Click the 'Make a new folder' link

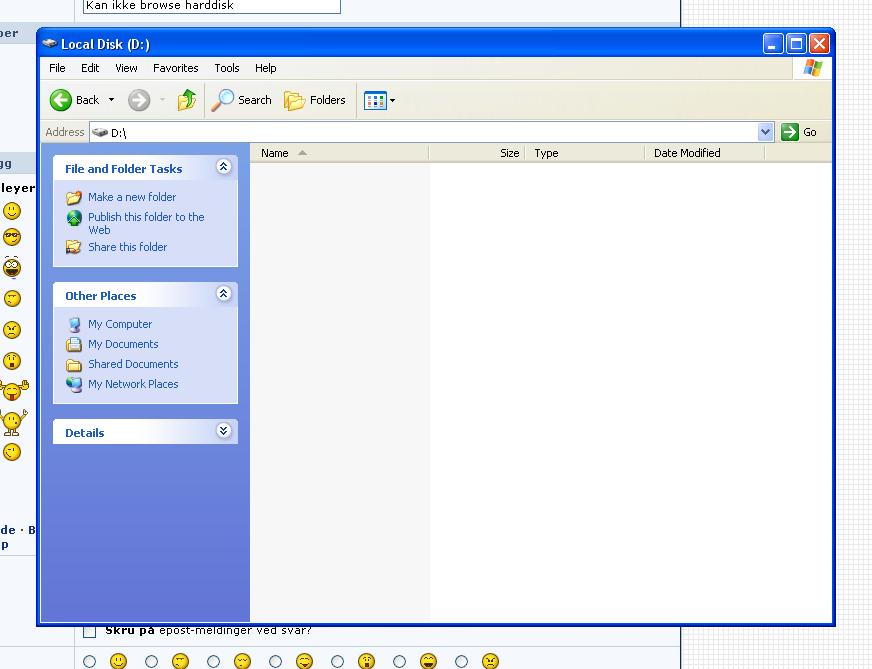click(x=132, y=197)
